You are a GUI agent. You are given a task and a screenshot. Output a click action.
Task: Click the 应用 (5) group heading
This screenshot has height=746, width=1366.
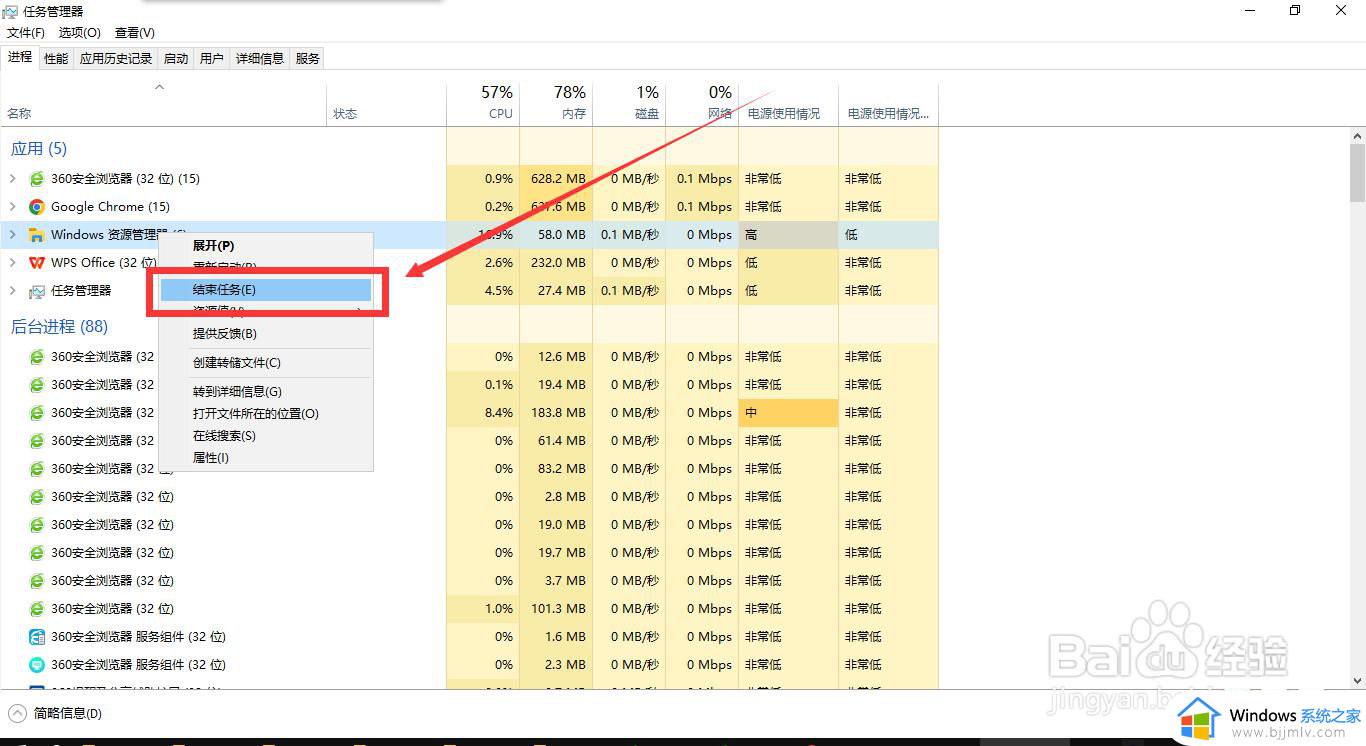[x=39, y=149]
